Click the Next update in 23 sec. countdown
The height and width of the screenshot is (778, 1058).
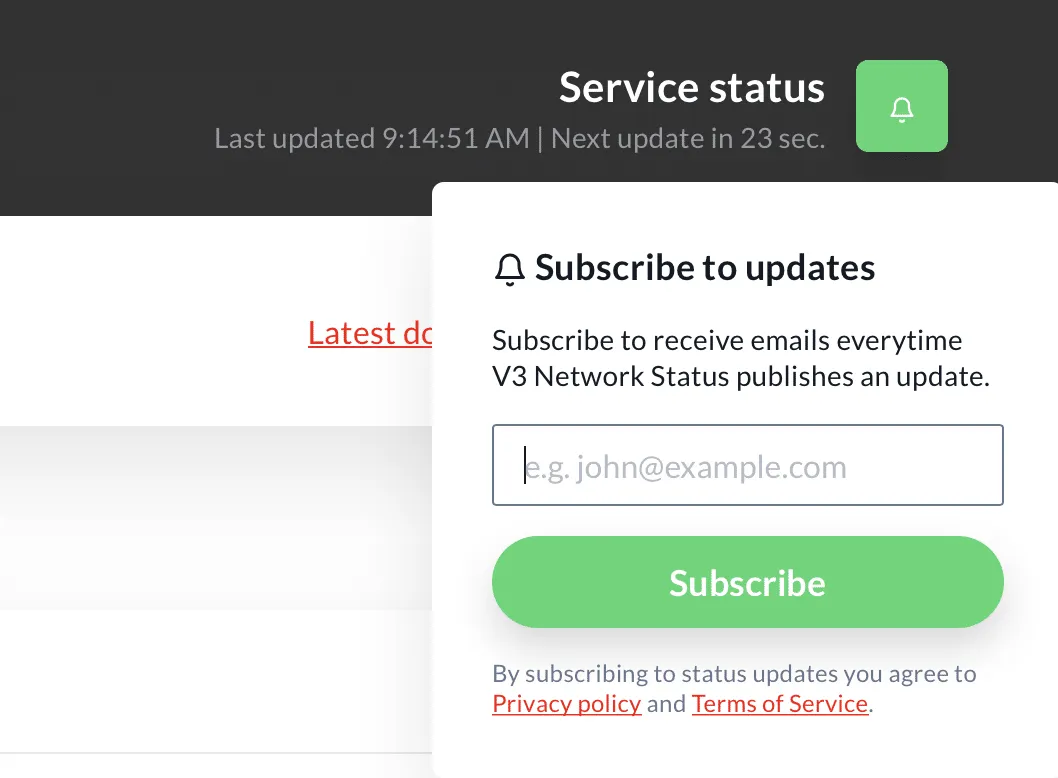tap(687, 139)
